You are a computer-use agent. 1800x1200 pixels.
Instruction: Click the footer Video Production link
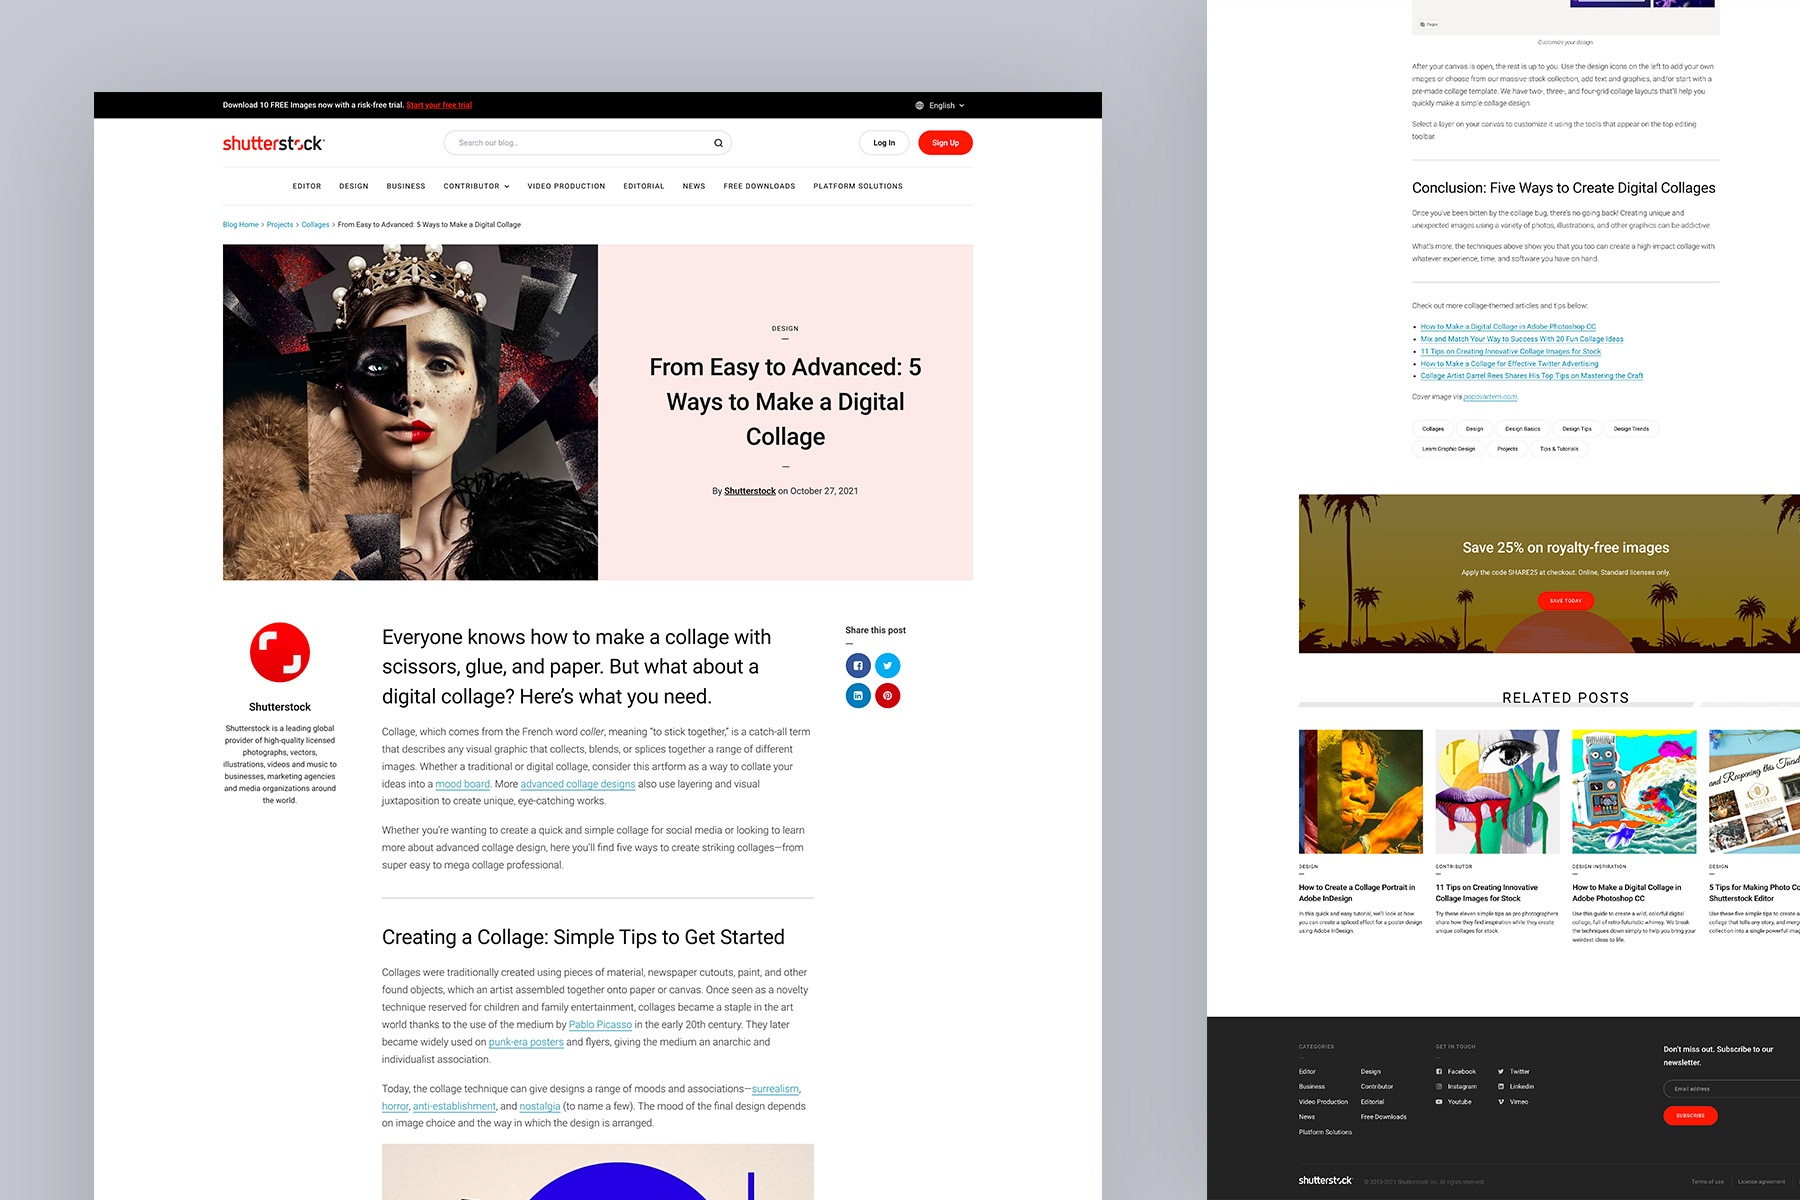1323,1102
